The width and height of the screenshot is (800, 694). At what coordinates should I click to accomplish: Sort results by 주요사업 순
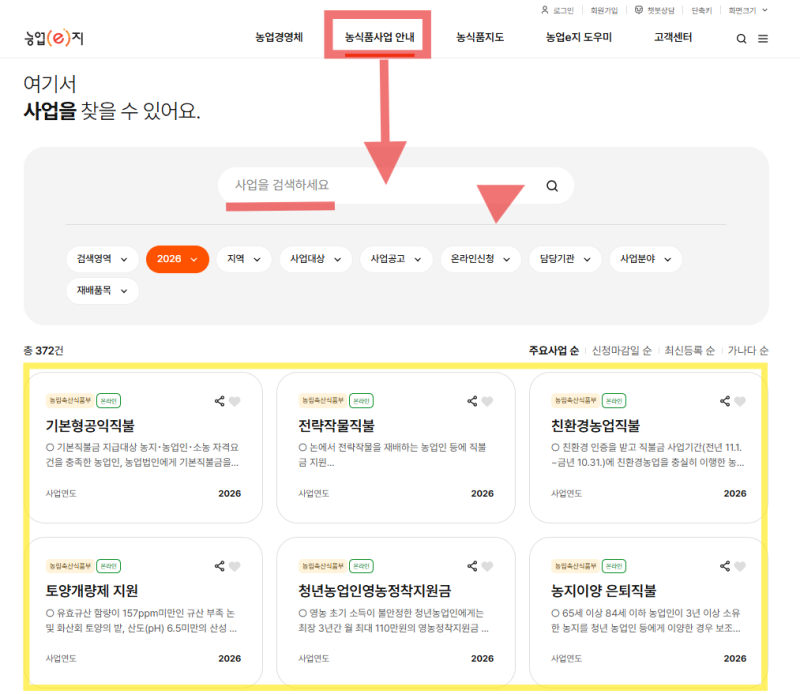point(554,351)
